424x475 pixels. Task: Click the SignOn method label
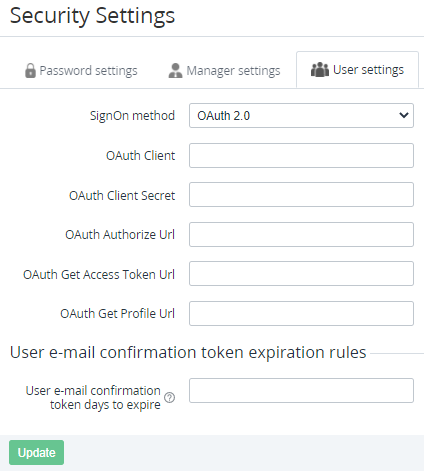[132, 116]
